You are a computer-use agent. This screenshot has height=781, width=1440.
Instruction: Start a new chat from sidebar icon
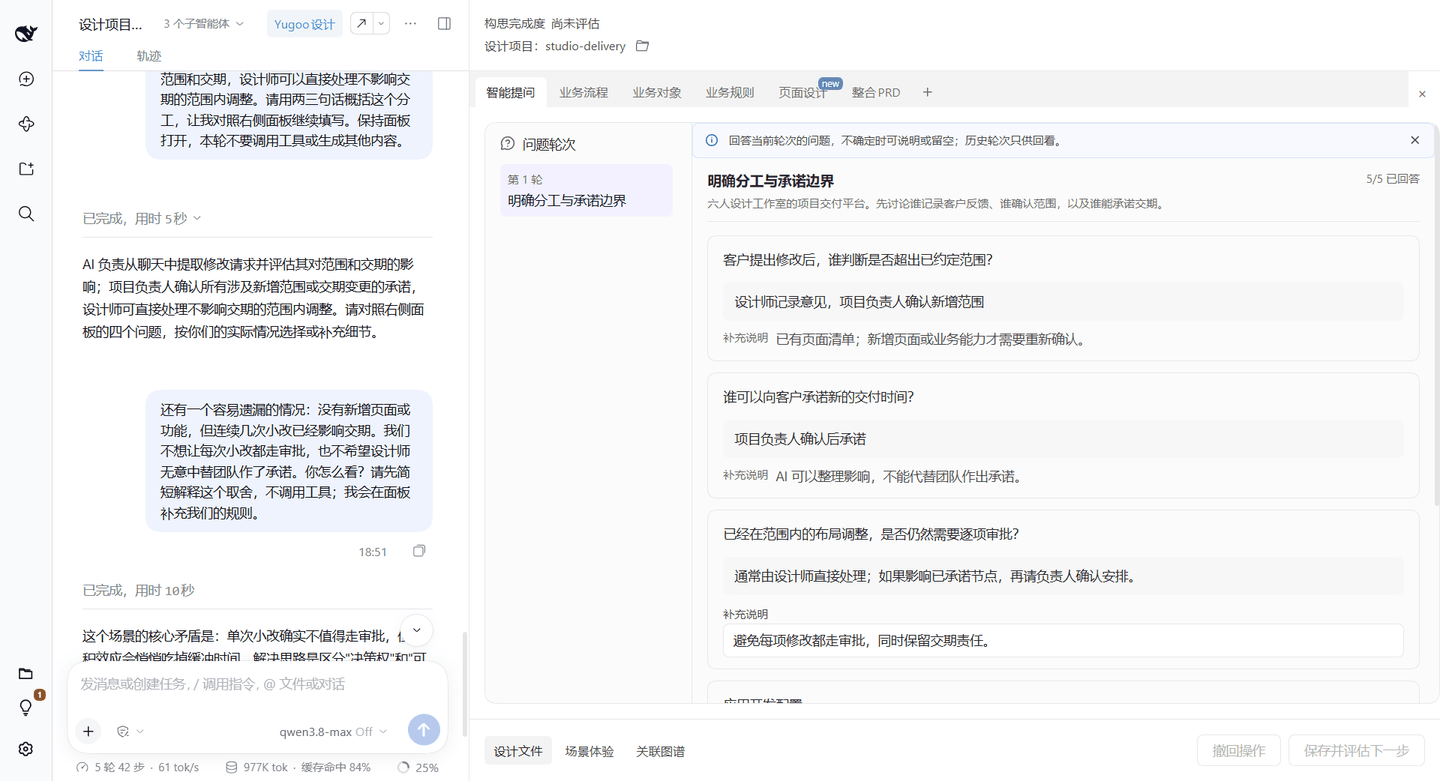pyautogui.click(x=26, y=79)
